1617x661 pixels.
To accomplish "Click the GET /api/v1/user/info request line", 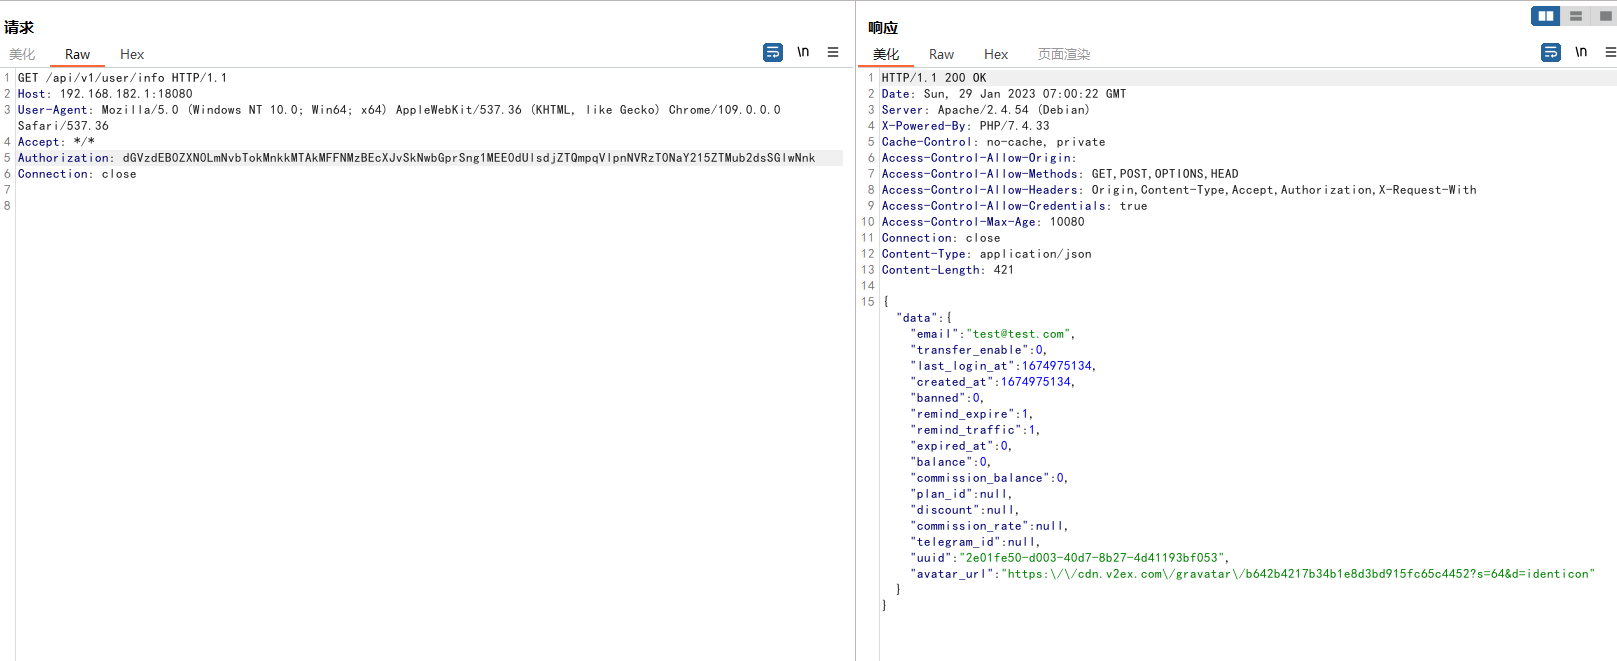I will (x=122, y=78).
